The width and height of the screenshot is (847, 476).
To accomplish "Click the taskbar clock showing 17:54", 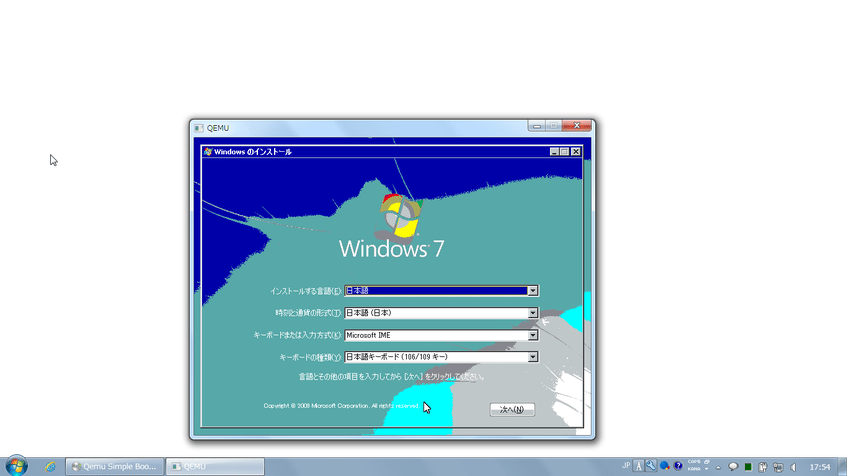I will coord(820,467).
